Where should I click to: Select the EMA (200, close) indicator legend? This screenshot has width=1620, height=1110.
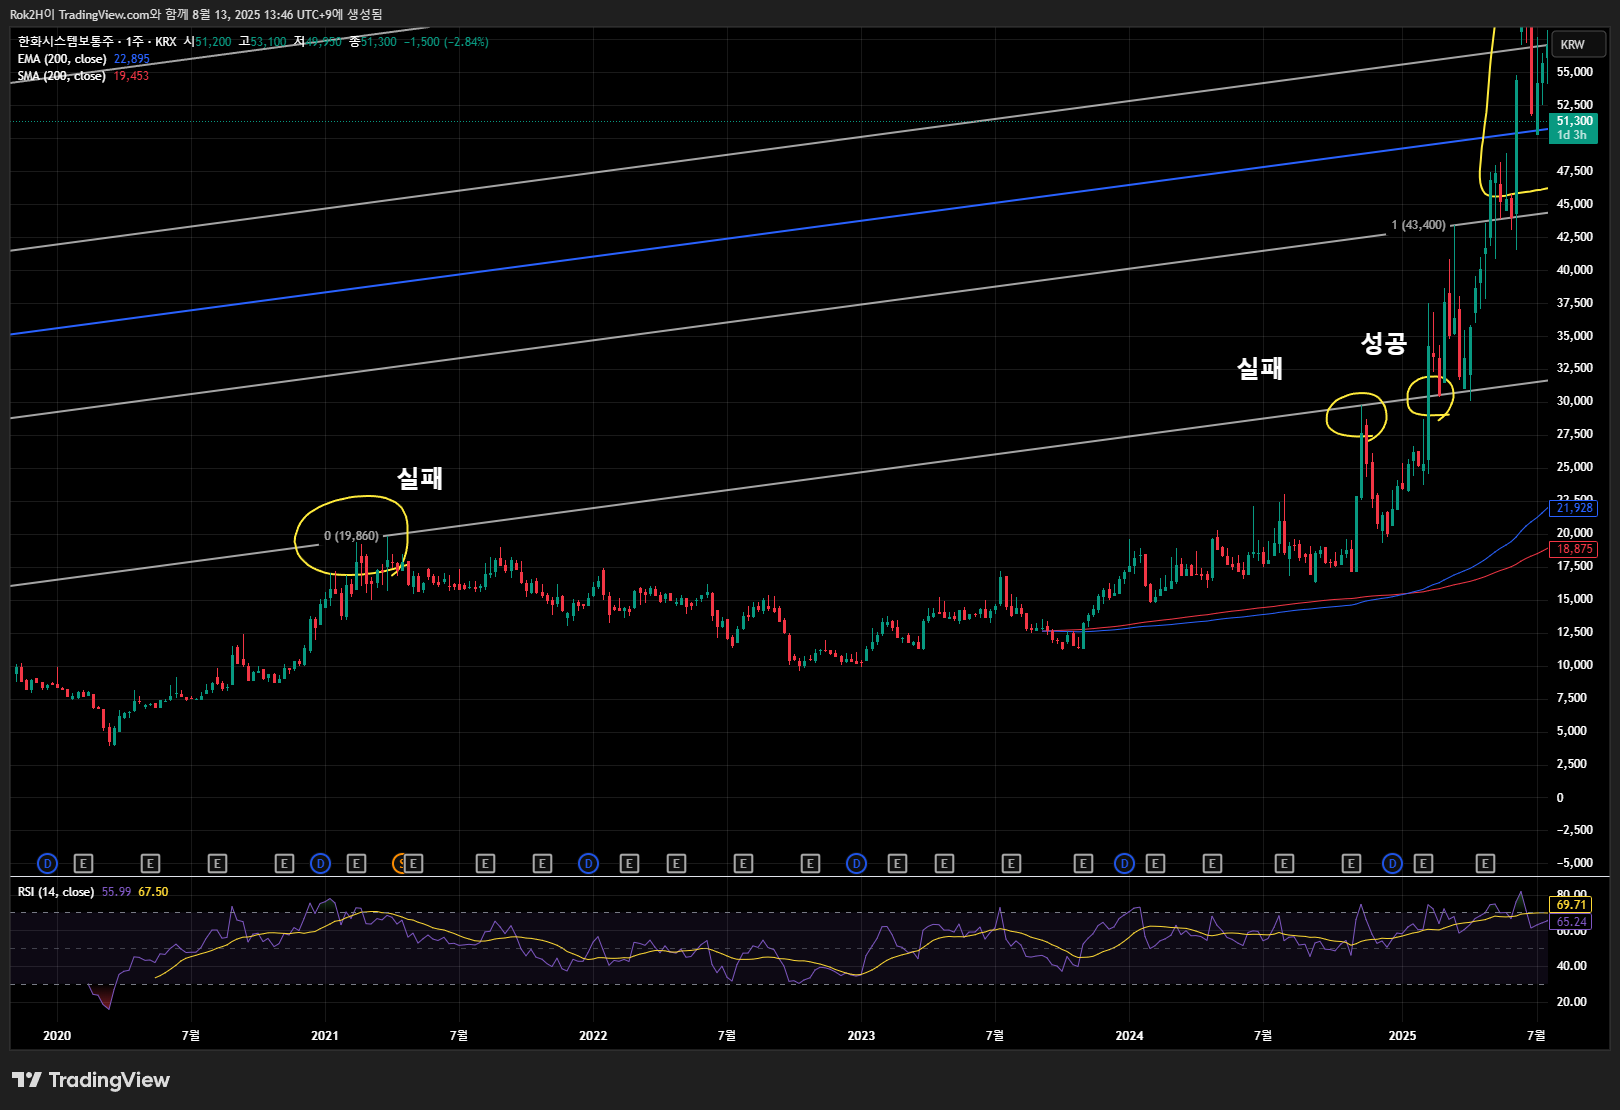pyautogui.click(x=62, y=59)
